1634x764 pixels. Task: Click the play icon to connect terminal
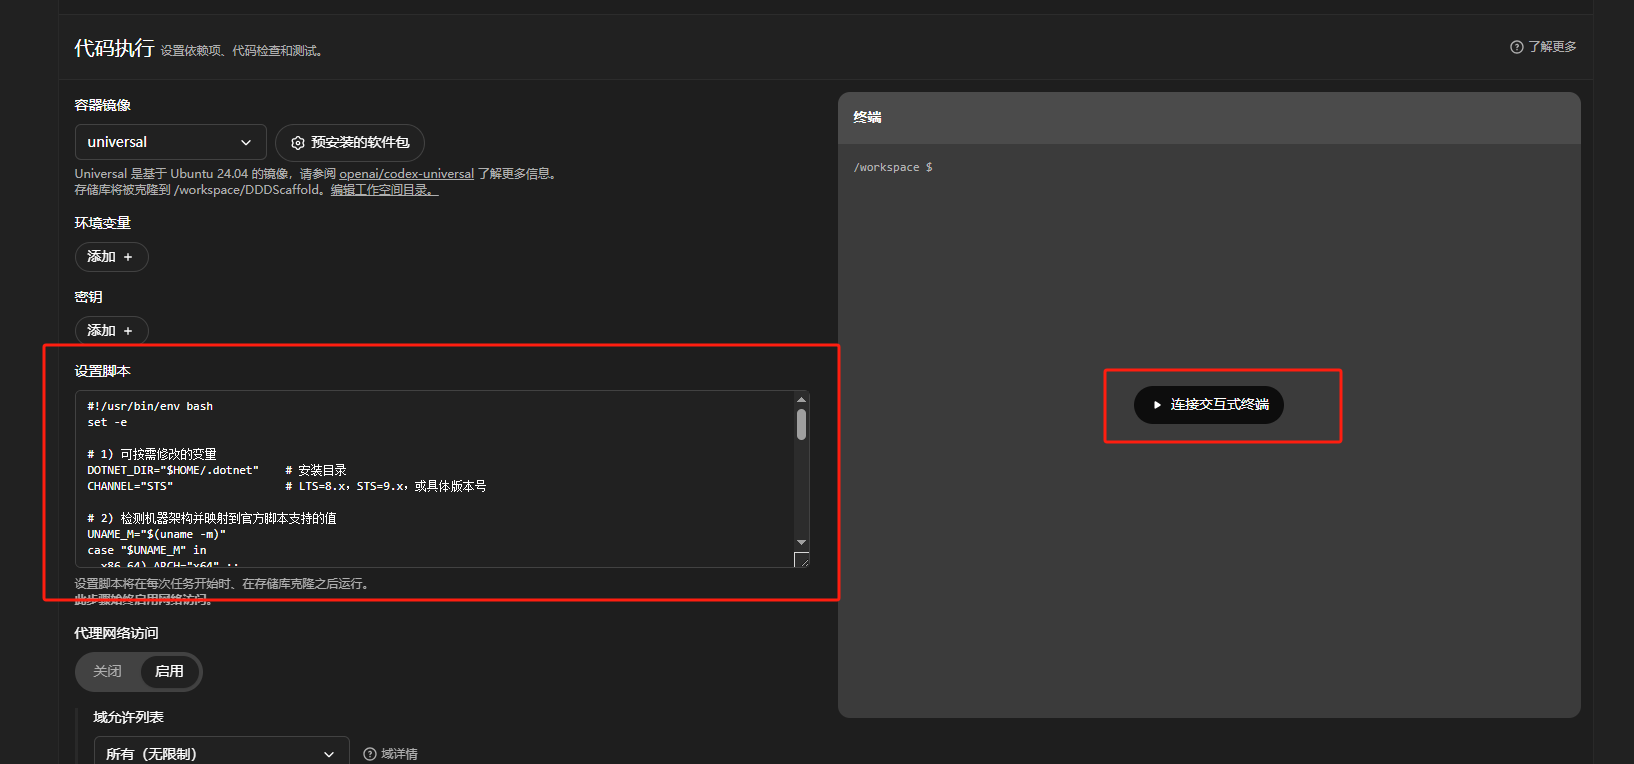[x=1157, y=405]
